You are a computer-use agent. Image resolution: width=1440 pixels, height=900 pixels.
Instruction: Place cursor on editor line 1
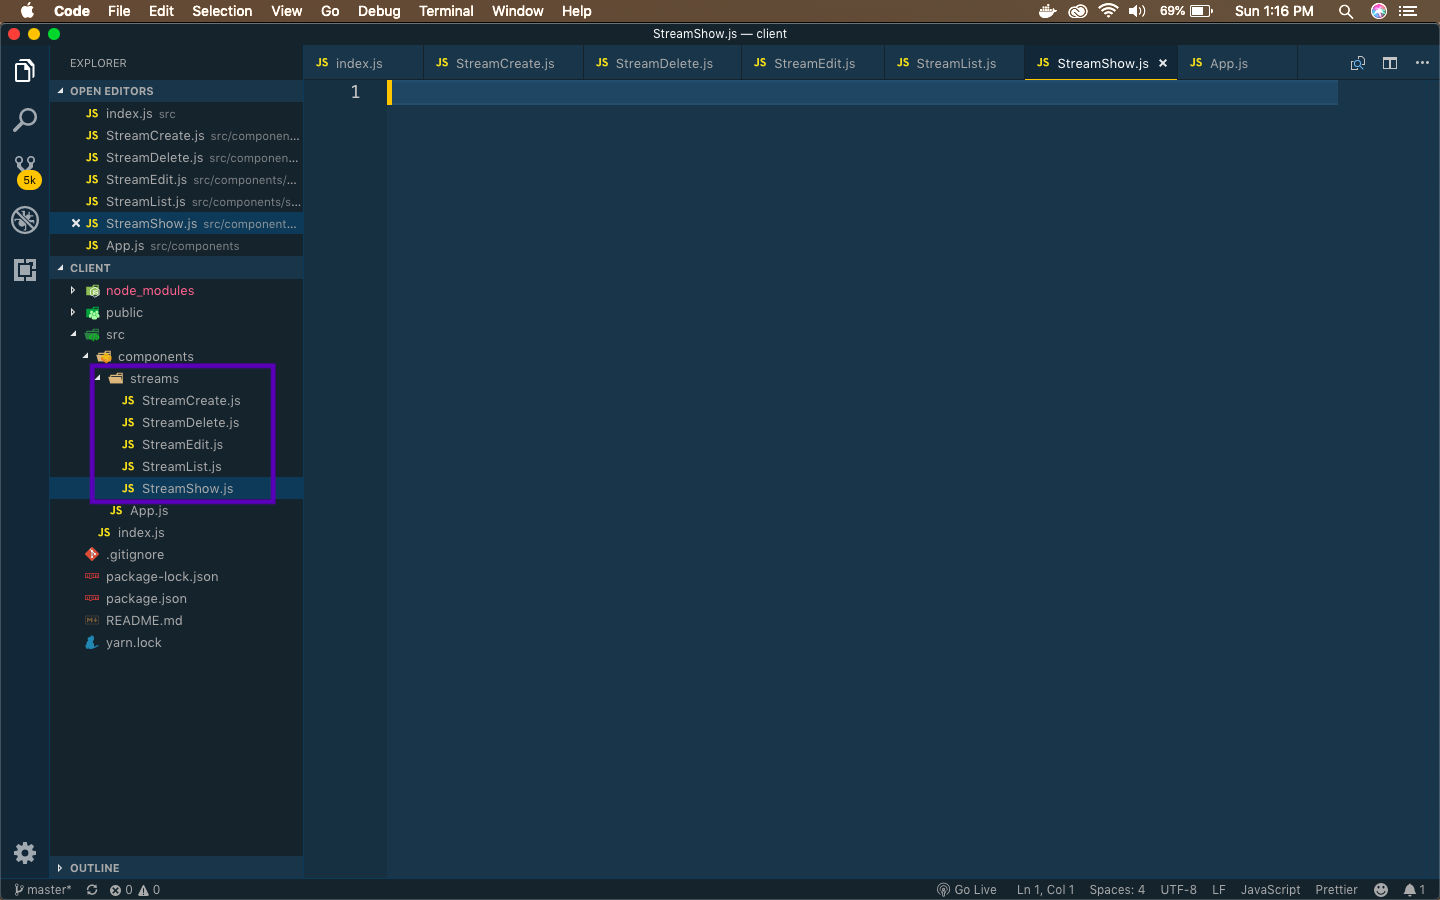click(x=862, y=92)
